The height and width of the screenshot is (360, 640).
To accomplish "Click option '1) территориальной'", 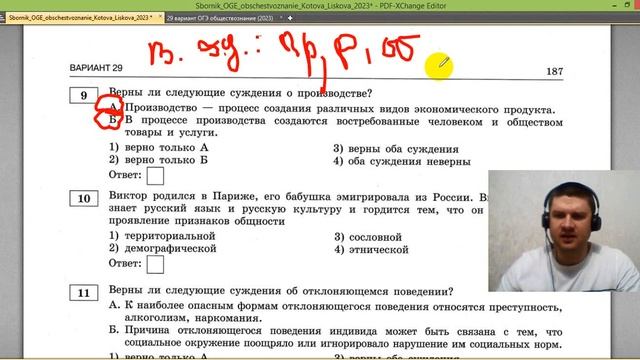I will tap(162, 236).
